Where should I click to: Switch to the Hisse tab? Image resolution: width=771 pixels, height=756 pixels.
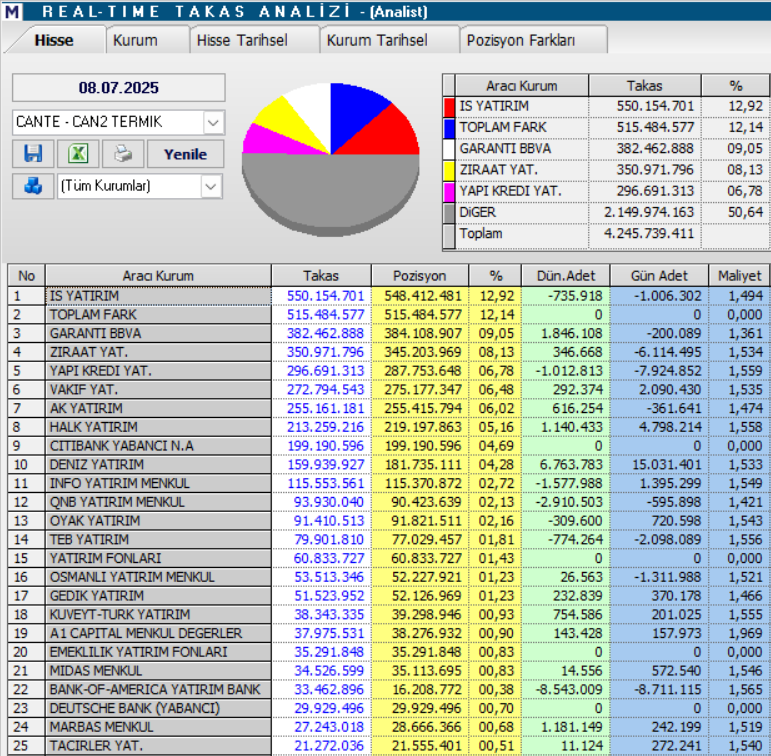coord(54,40)
